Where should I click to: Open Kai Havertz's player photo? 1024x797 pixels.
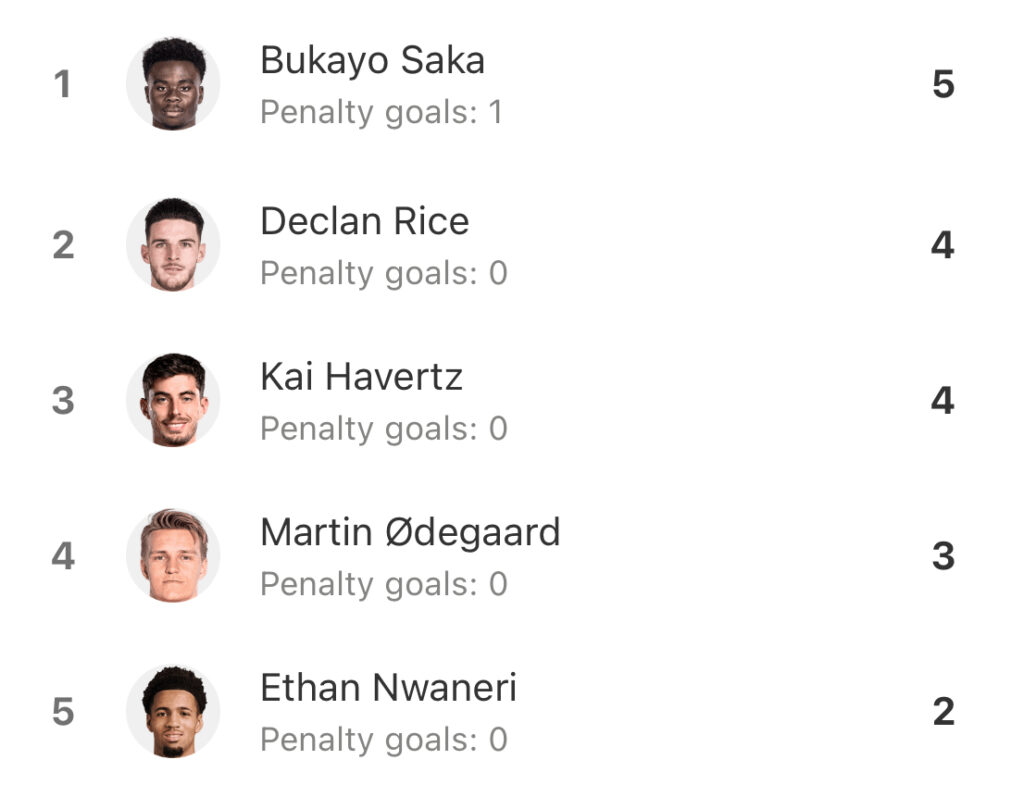tap(173, 400)
